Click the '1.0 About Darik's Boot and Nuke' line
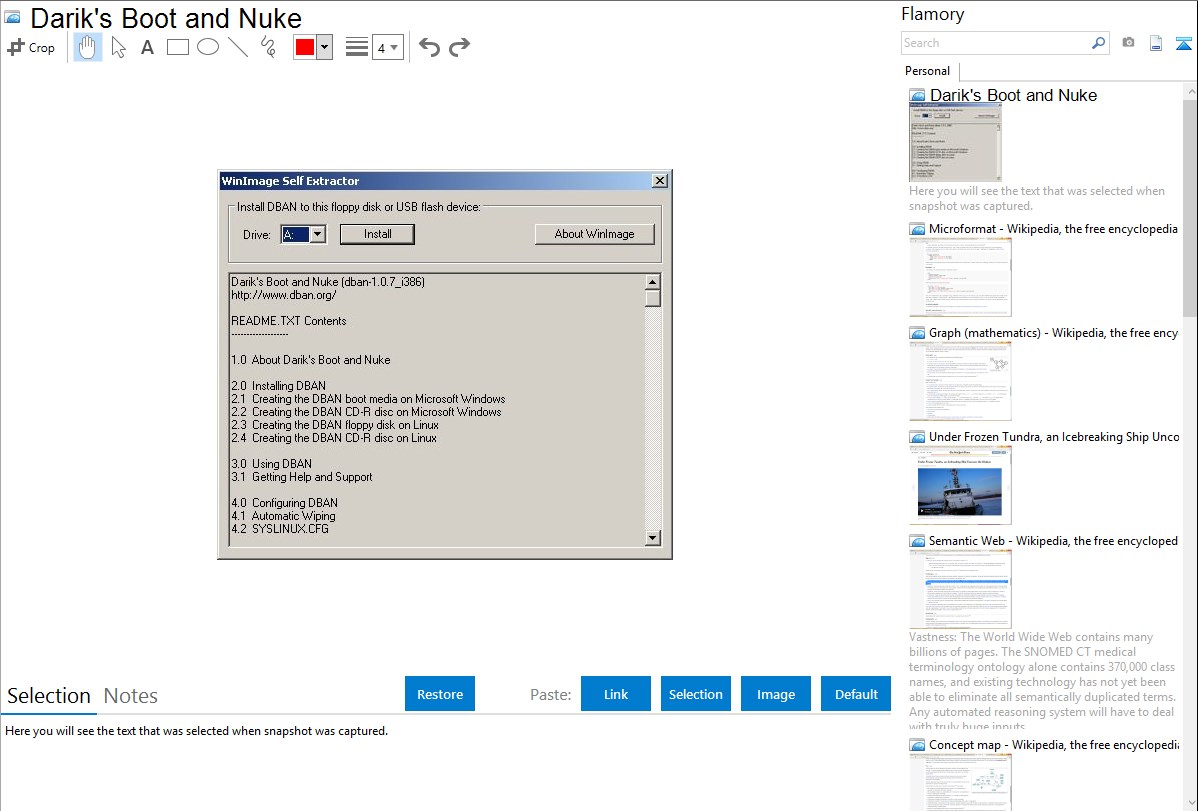 311,360
